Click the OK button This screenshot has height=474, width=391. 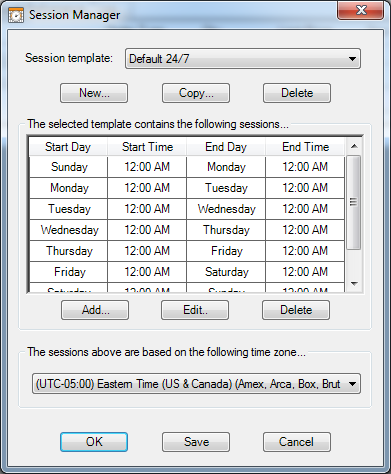94,442
